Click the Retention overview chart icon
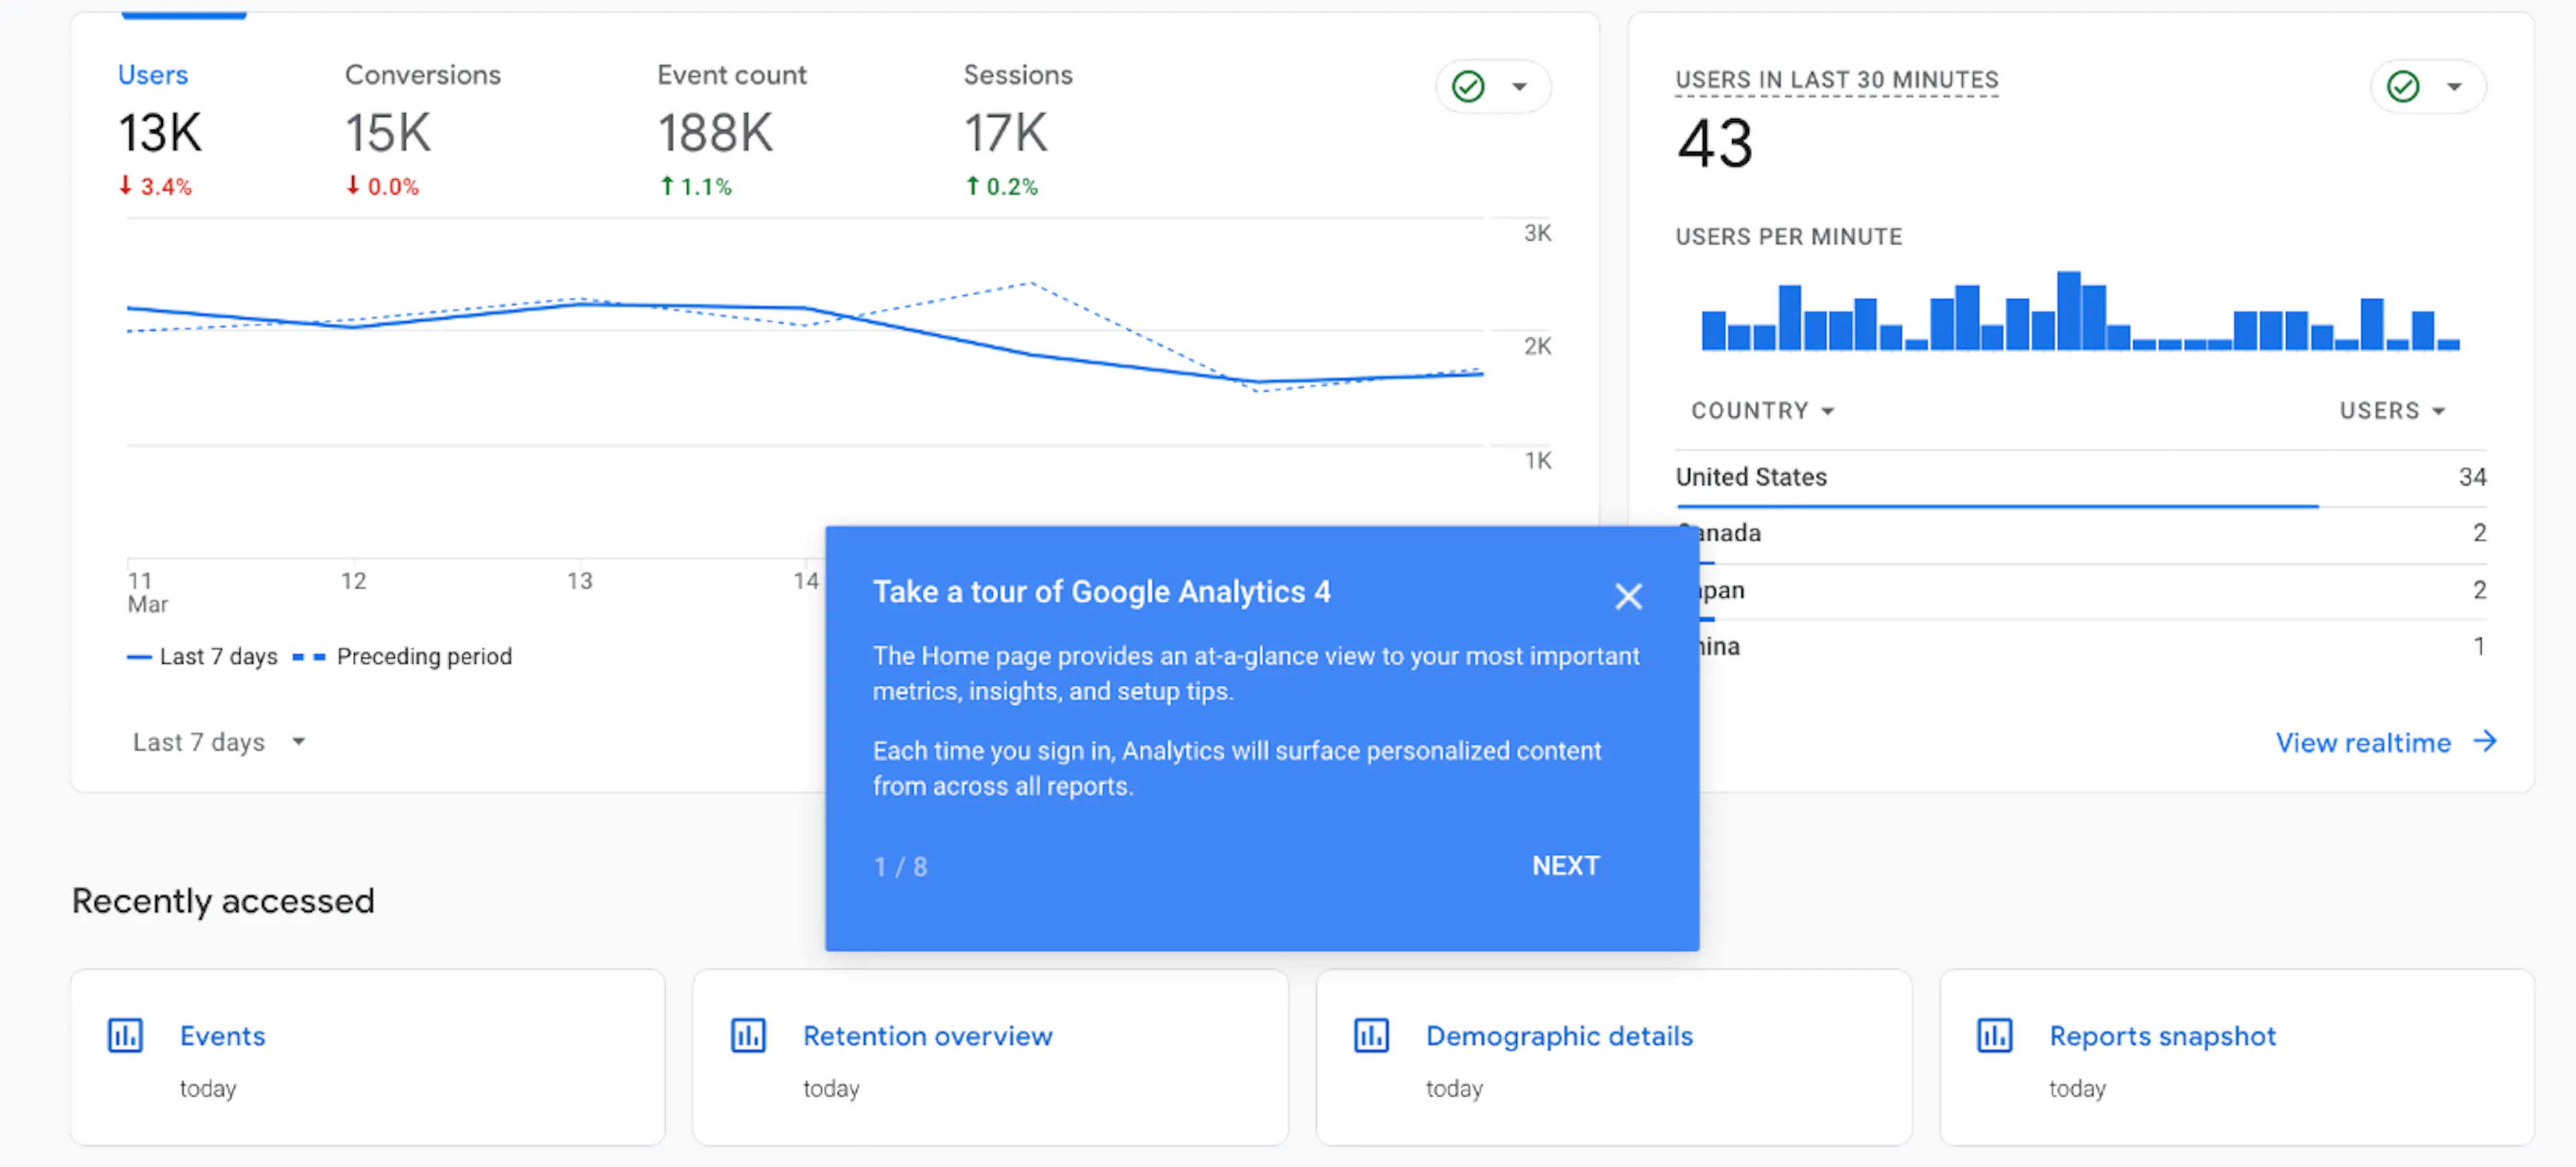The image size is (2576, 1167). point(748,1035)
